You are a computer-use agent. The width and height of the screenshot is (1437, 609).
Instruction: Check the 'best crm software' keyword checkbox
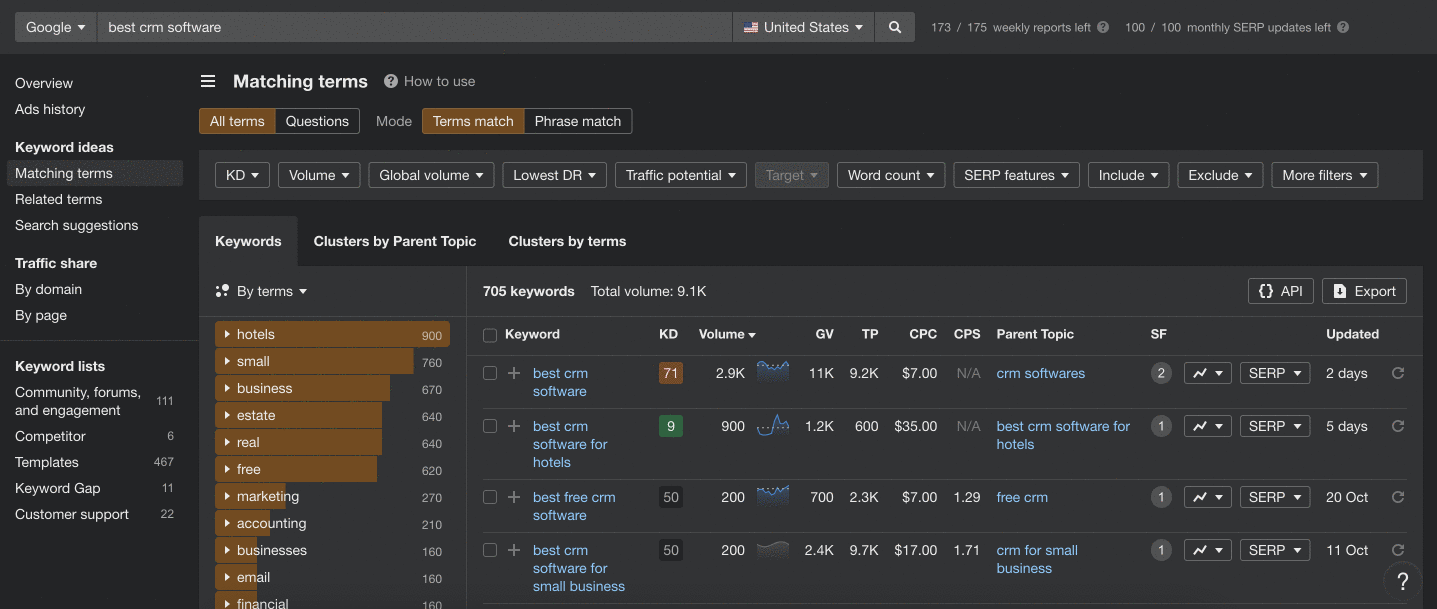coord(490,373)
